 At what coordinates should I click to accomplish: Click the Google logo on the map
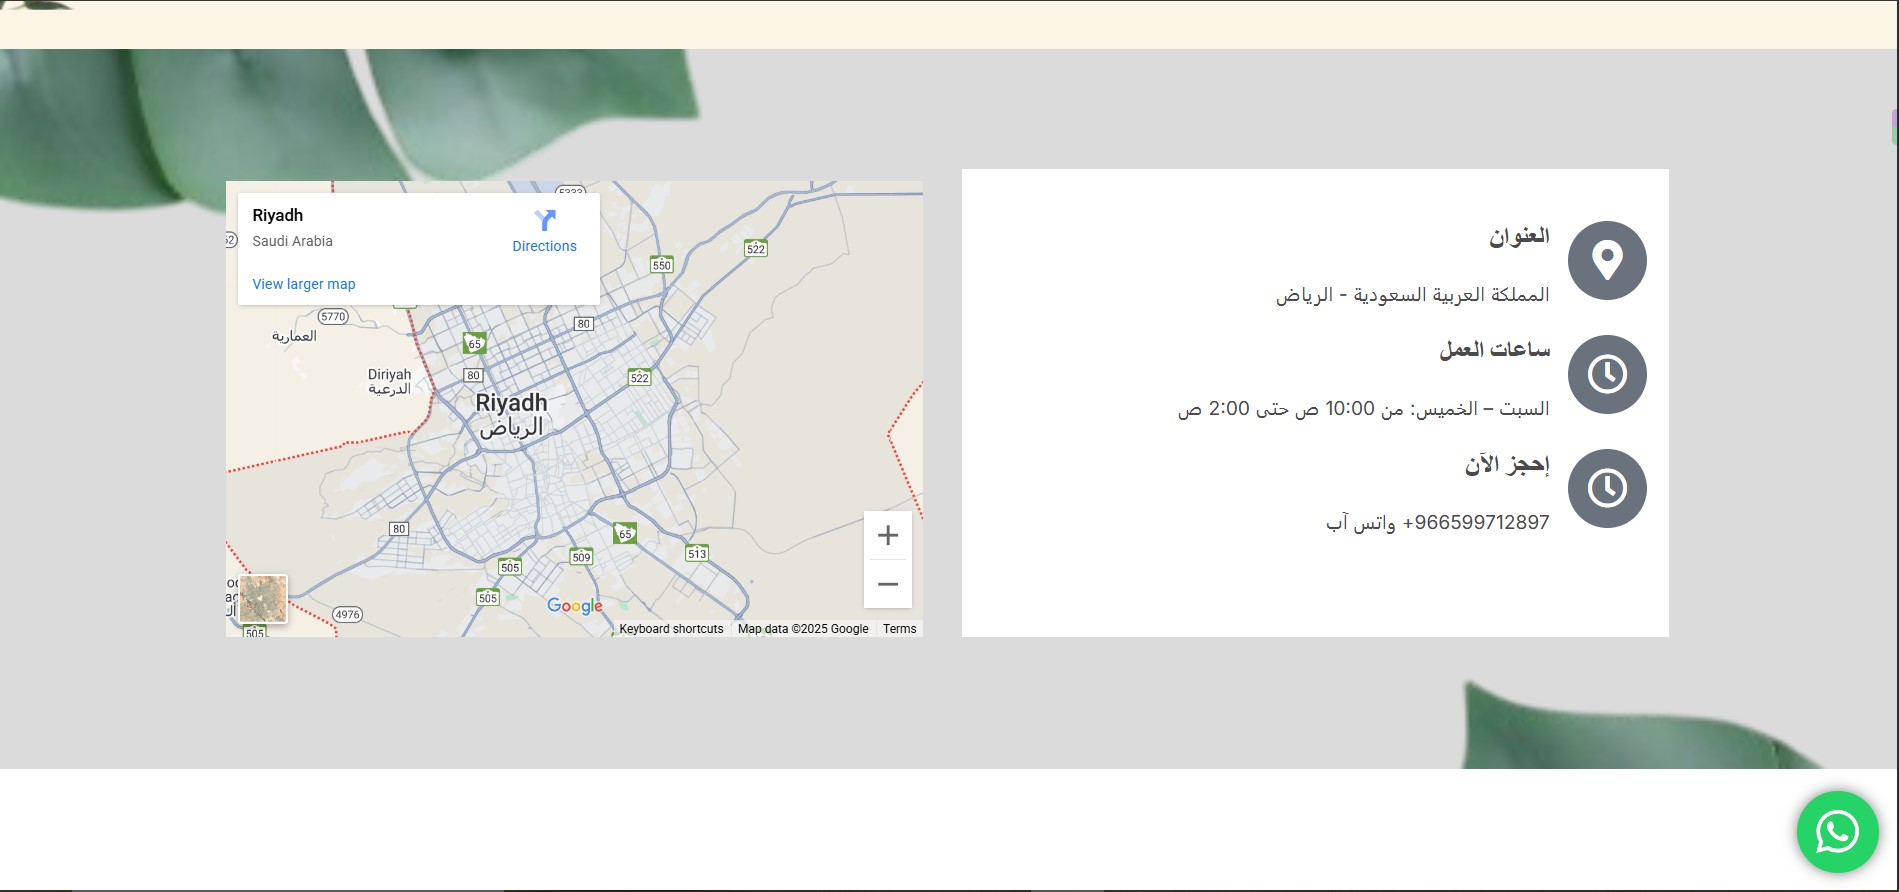574,606
